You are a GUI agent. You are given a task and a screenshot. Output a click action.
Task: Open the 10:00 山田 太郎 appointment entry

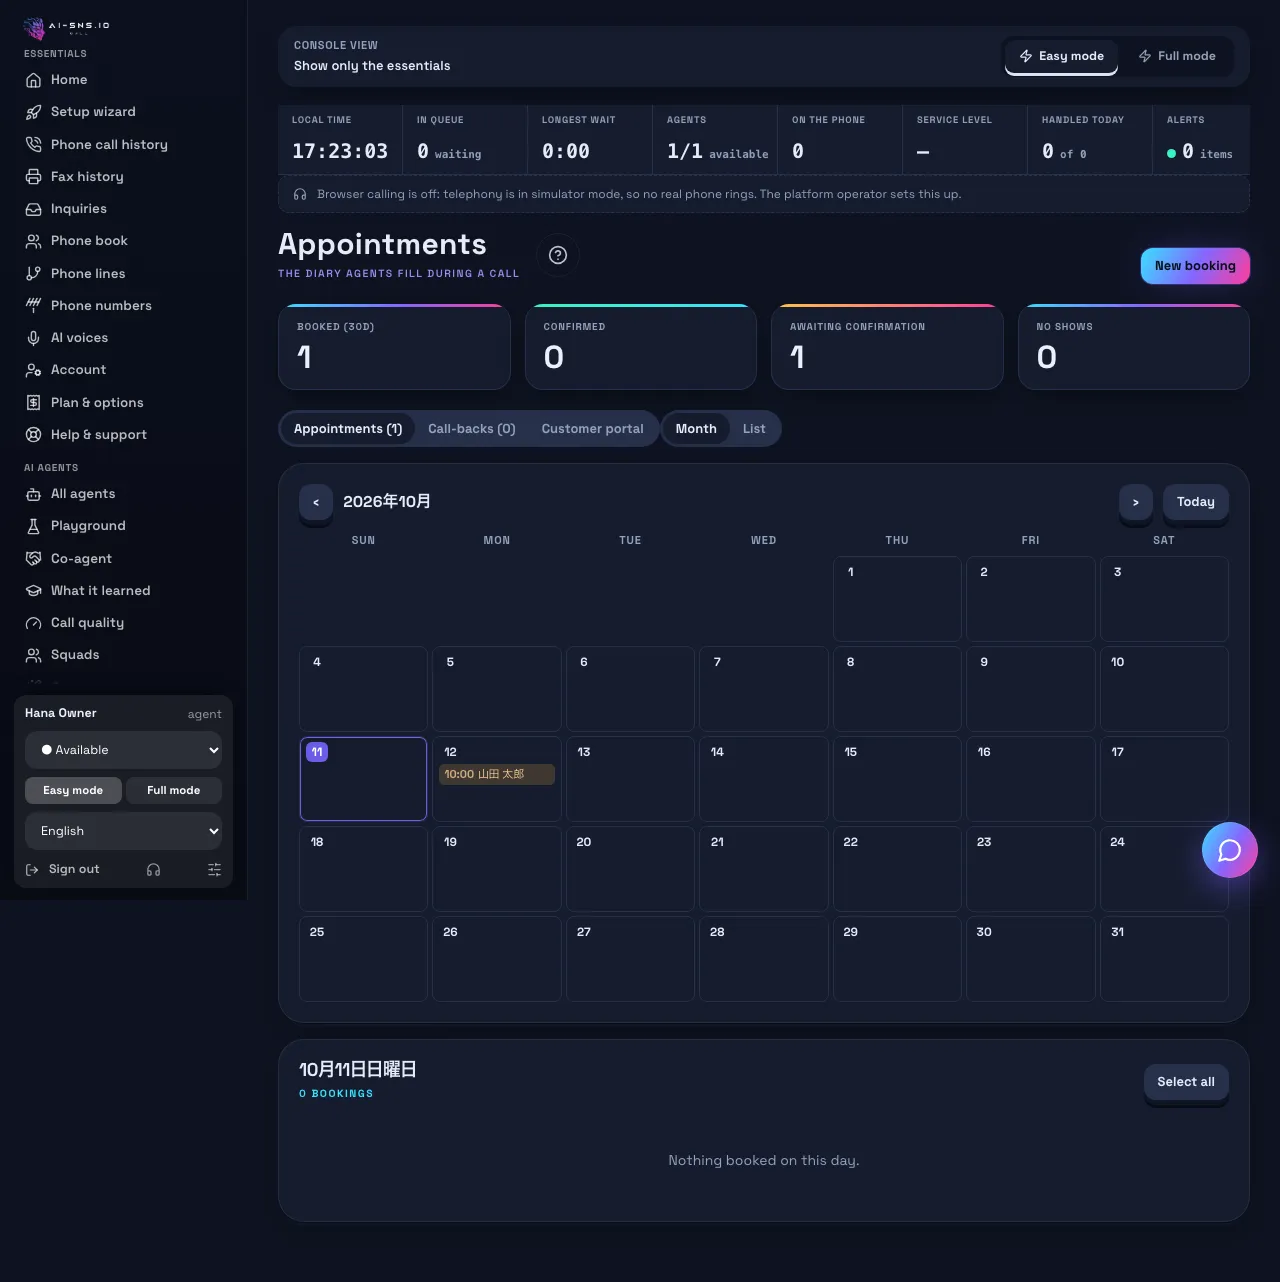pos(497,774)
